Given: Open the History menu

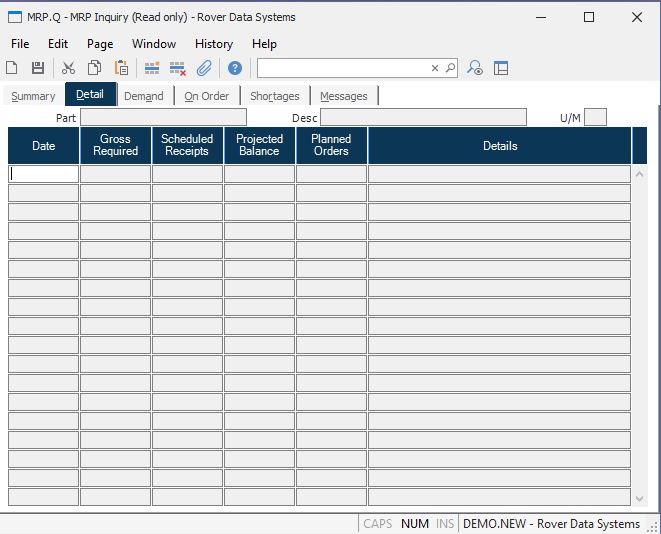Looking at the screenshot, I should click(x=213, y=44).
